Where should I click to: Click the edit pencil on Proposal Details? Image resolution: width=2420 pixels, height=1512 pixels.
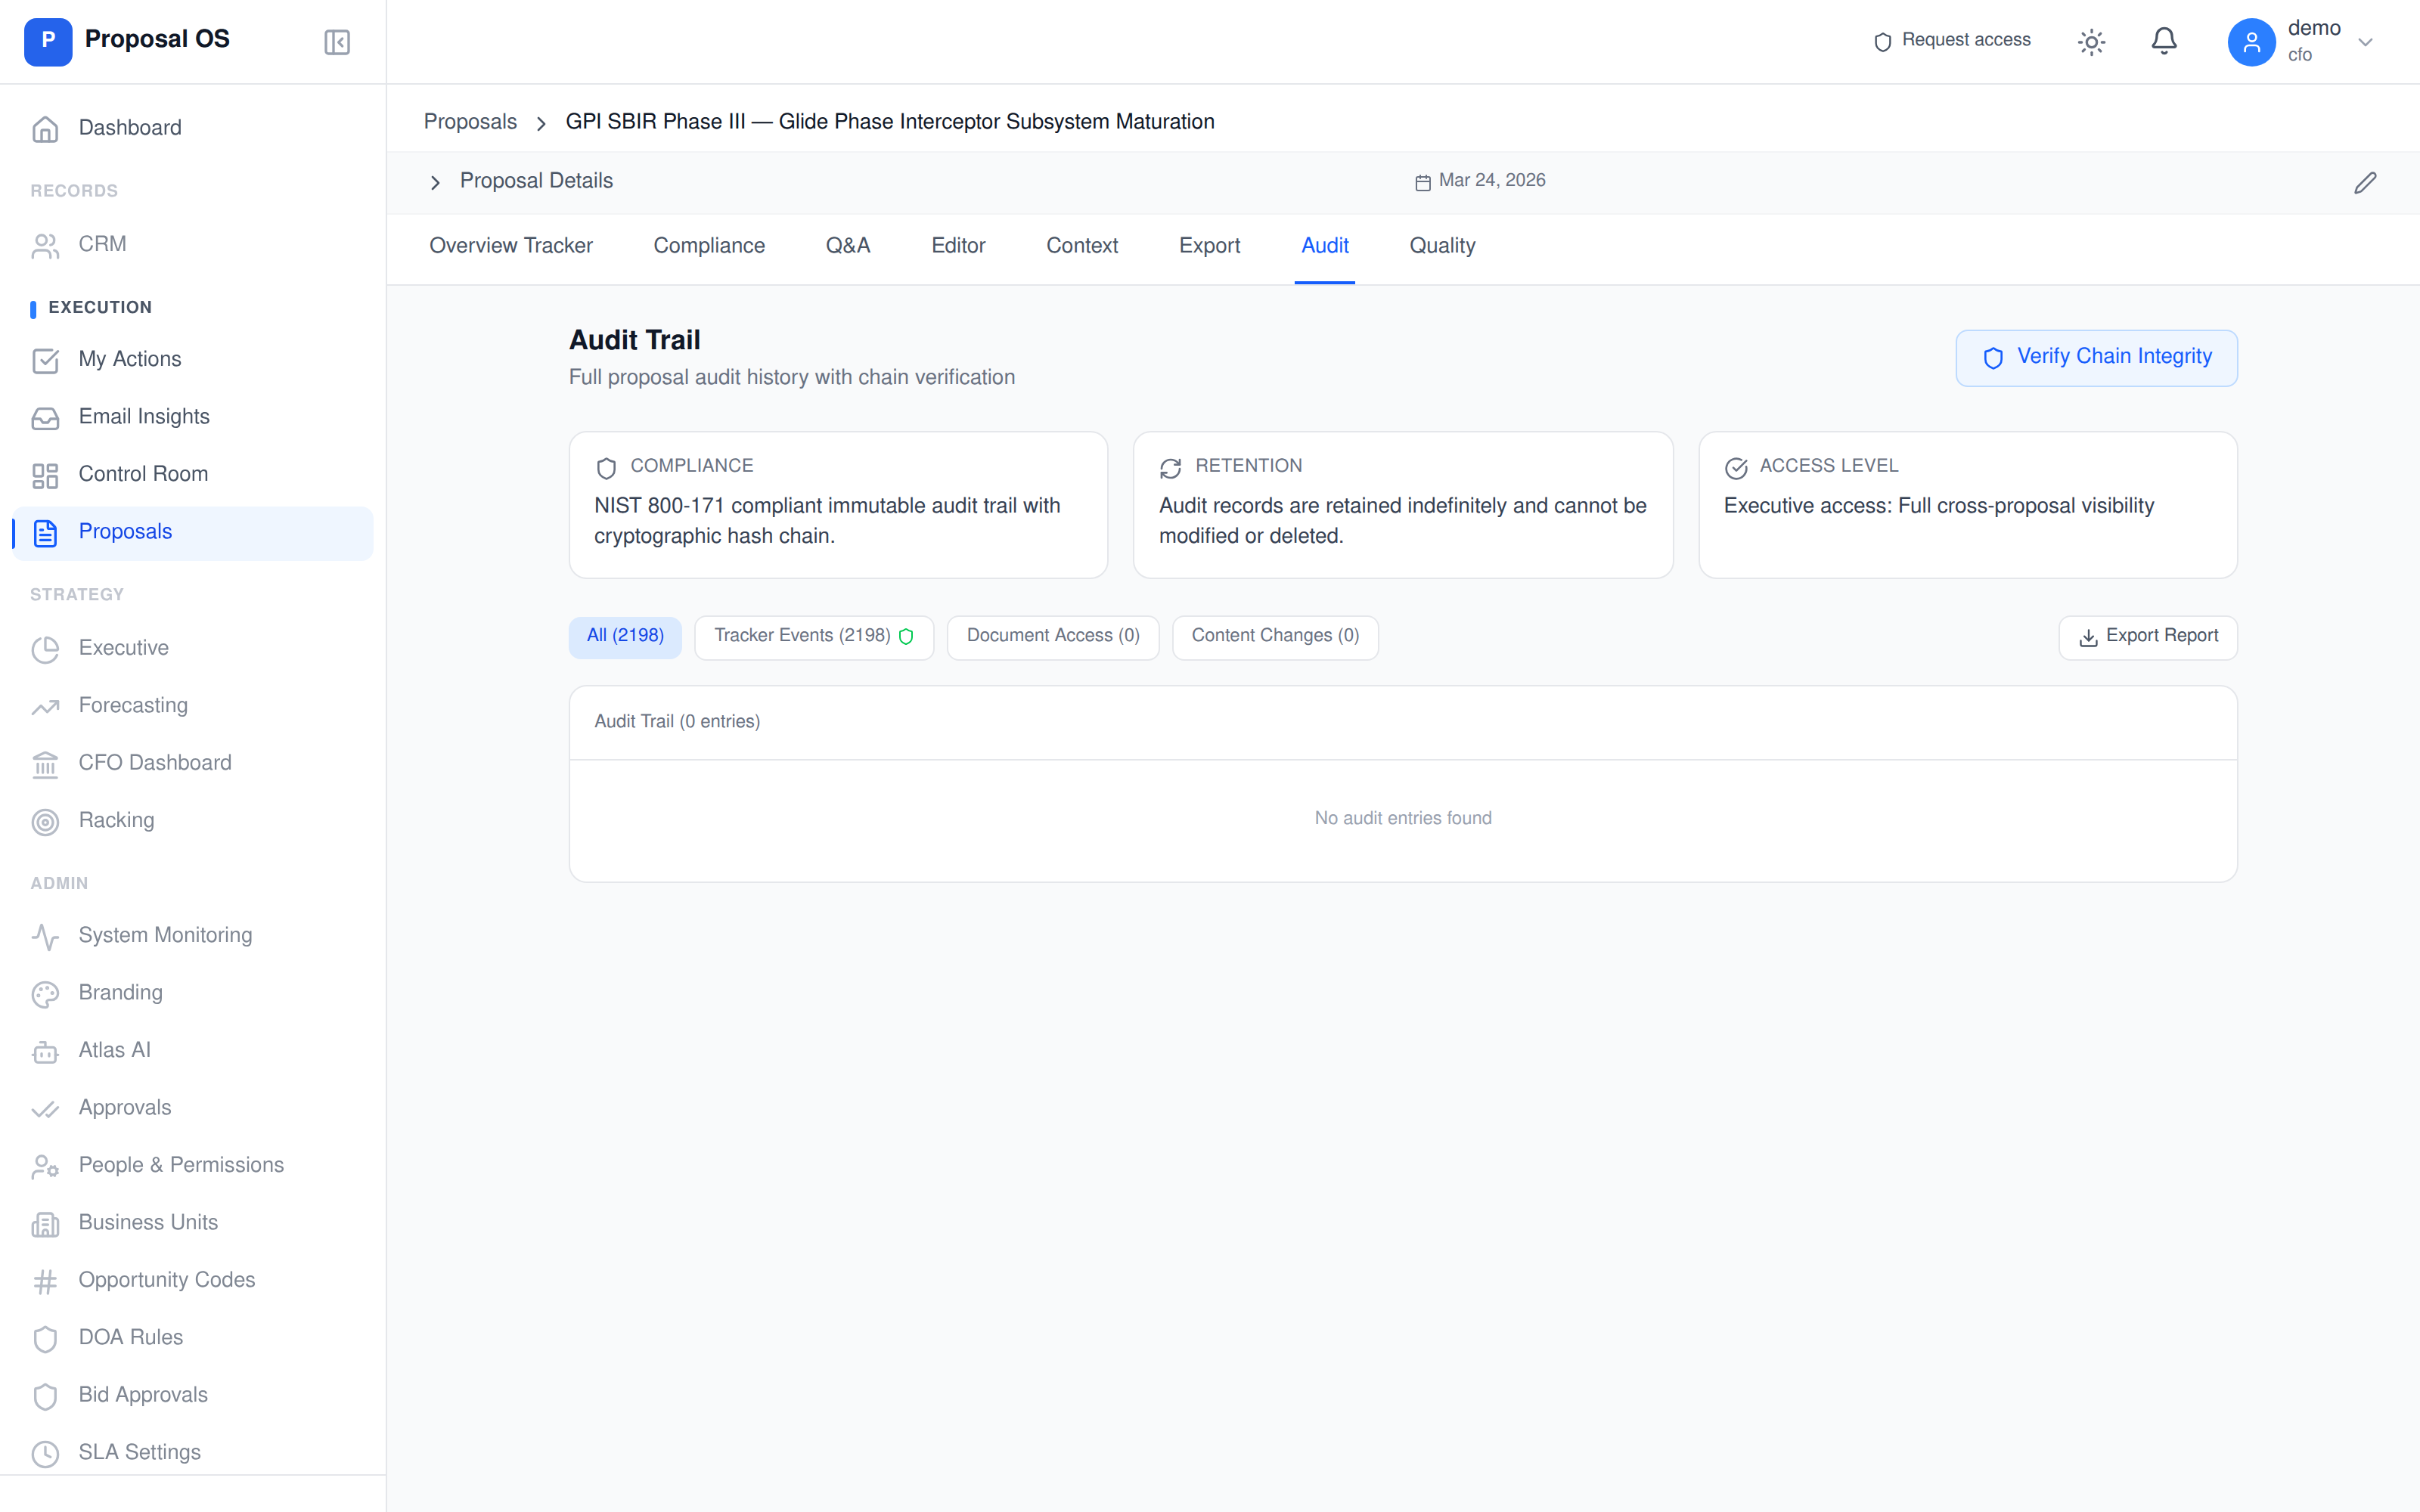pyautogui.click(x=2365, y=182)
